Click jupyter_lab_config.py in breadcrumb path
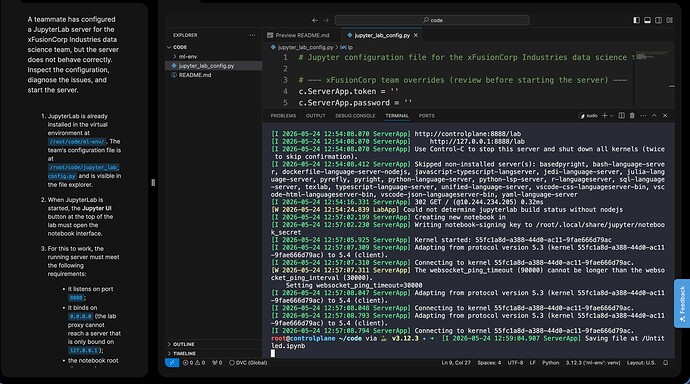Viewport: 690px width, 384px height. click(305, 47)
